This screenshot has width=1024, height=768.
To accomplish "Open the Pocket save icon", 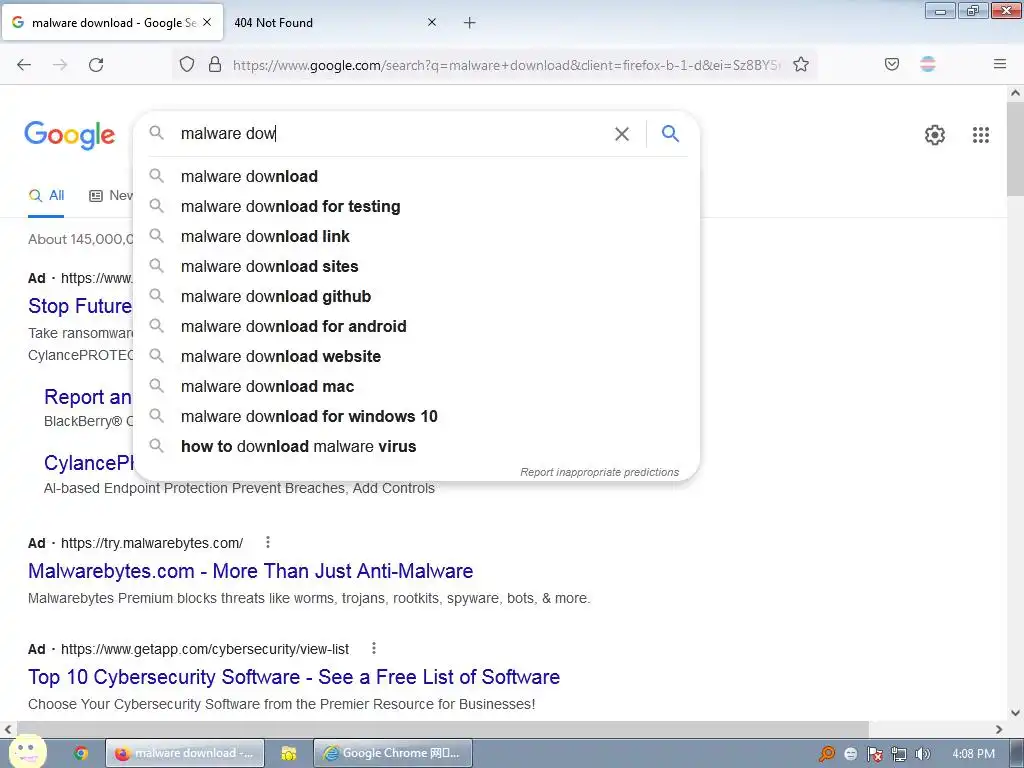I will point(892,64).
